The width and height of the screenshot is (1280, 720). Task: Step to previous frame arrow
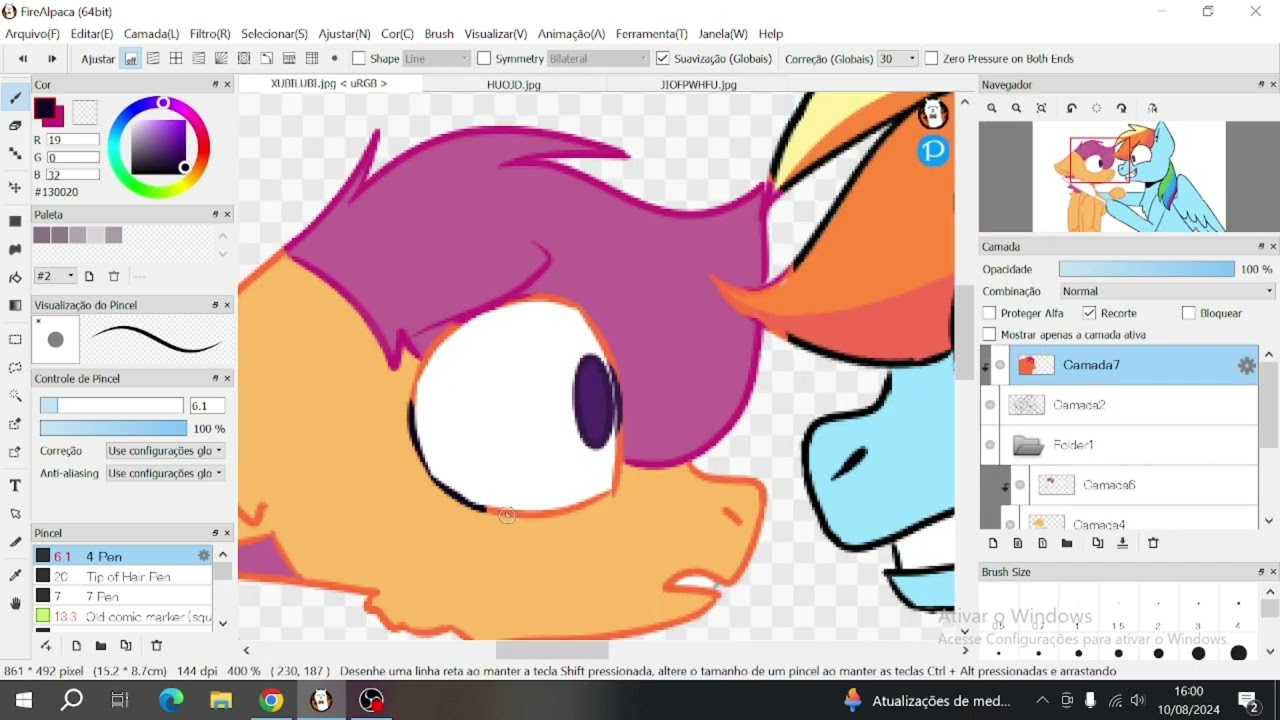23,59
